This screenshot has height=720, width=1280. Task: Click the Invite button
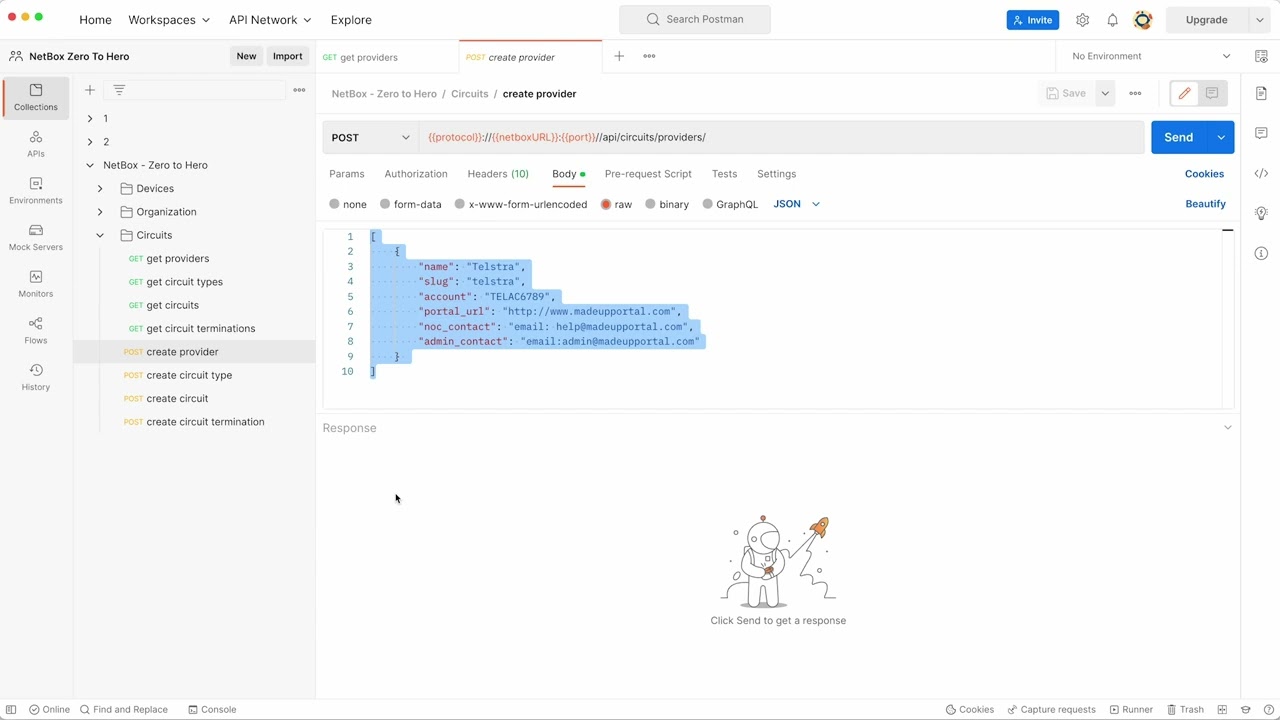(x=1033, y=20)
